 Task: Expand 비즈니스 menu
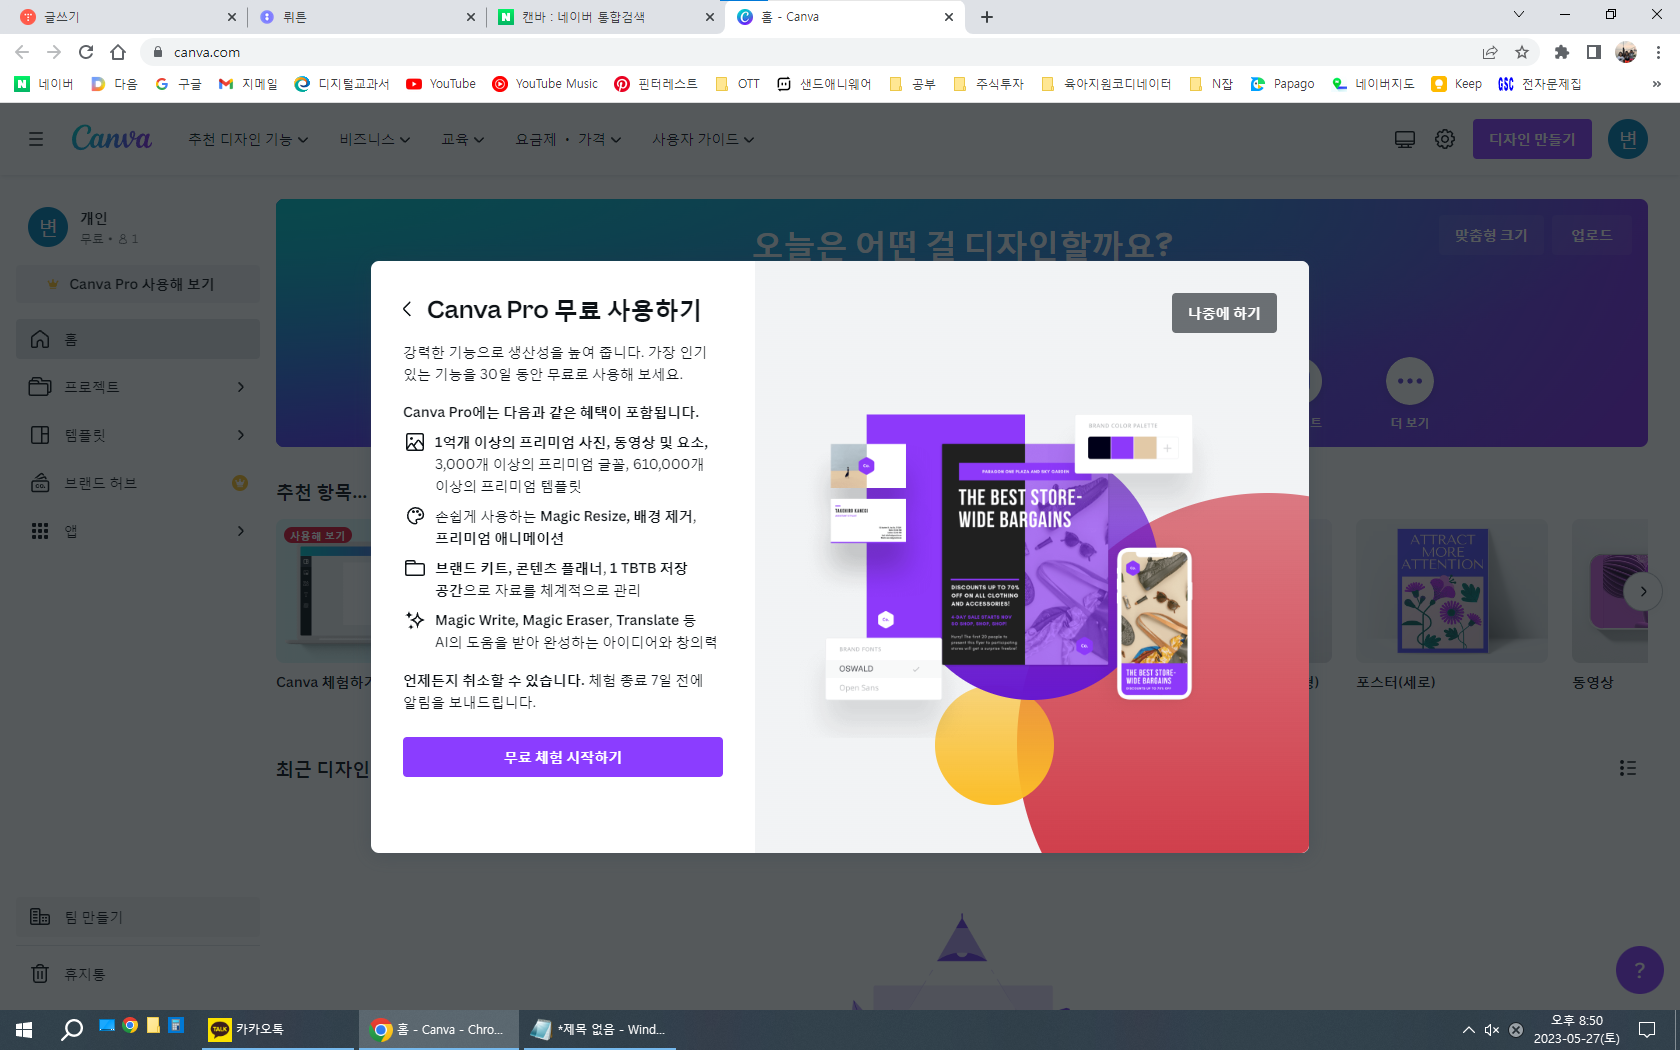[375, 139]
